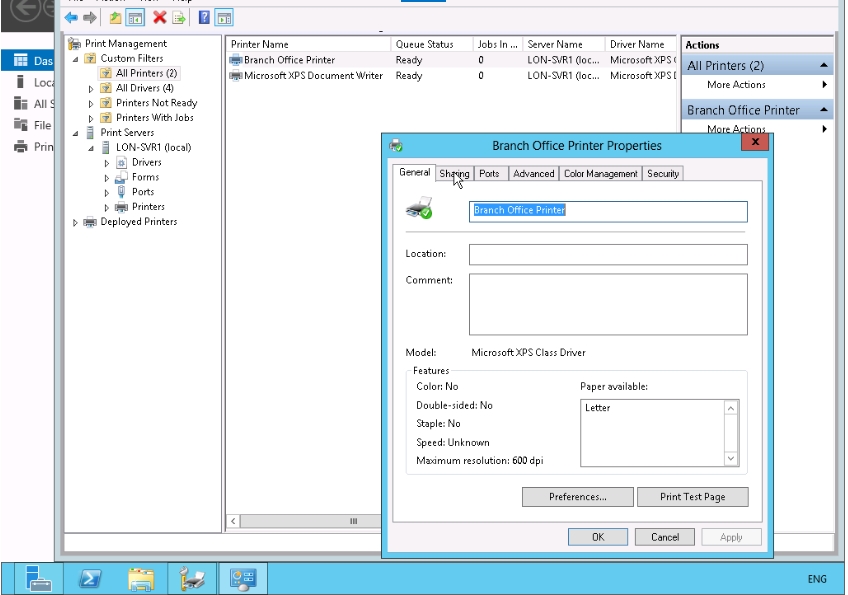Expand the Printers With Jobs filter
The height and width of the screenshot is (595, 848).
91,118
